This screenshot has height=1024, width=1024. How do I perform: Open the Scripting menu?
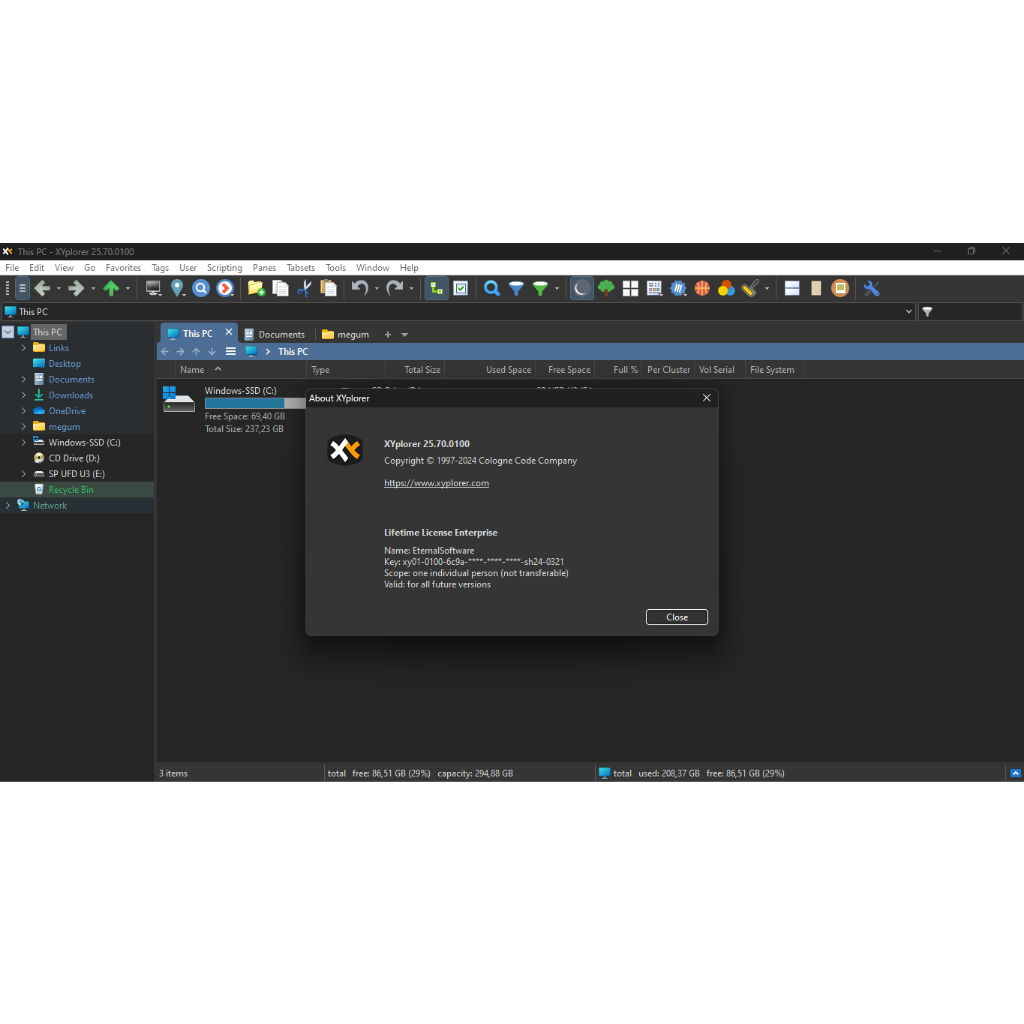[x=224, y=268]
